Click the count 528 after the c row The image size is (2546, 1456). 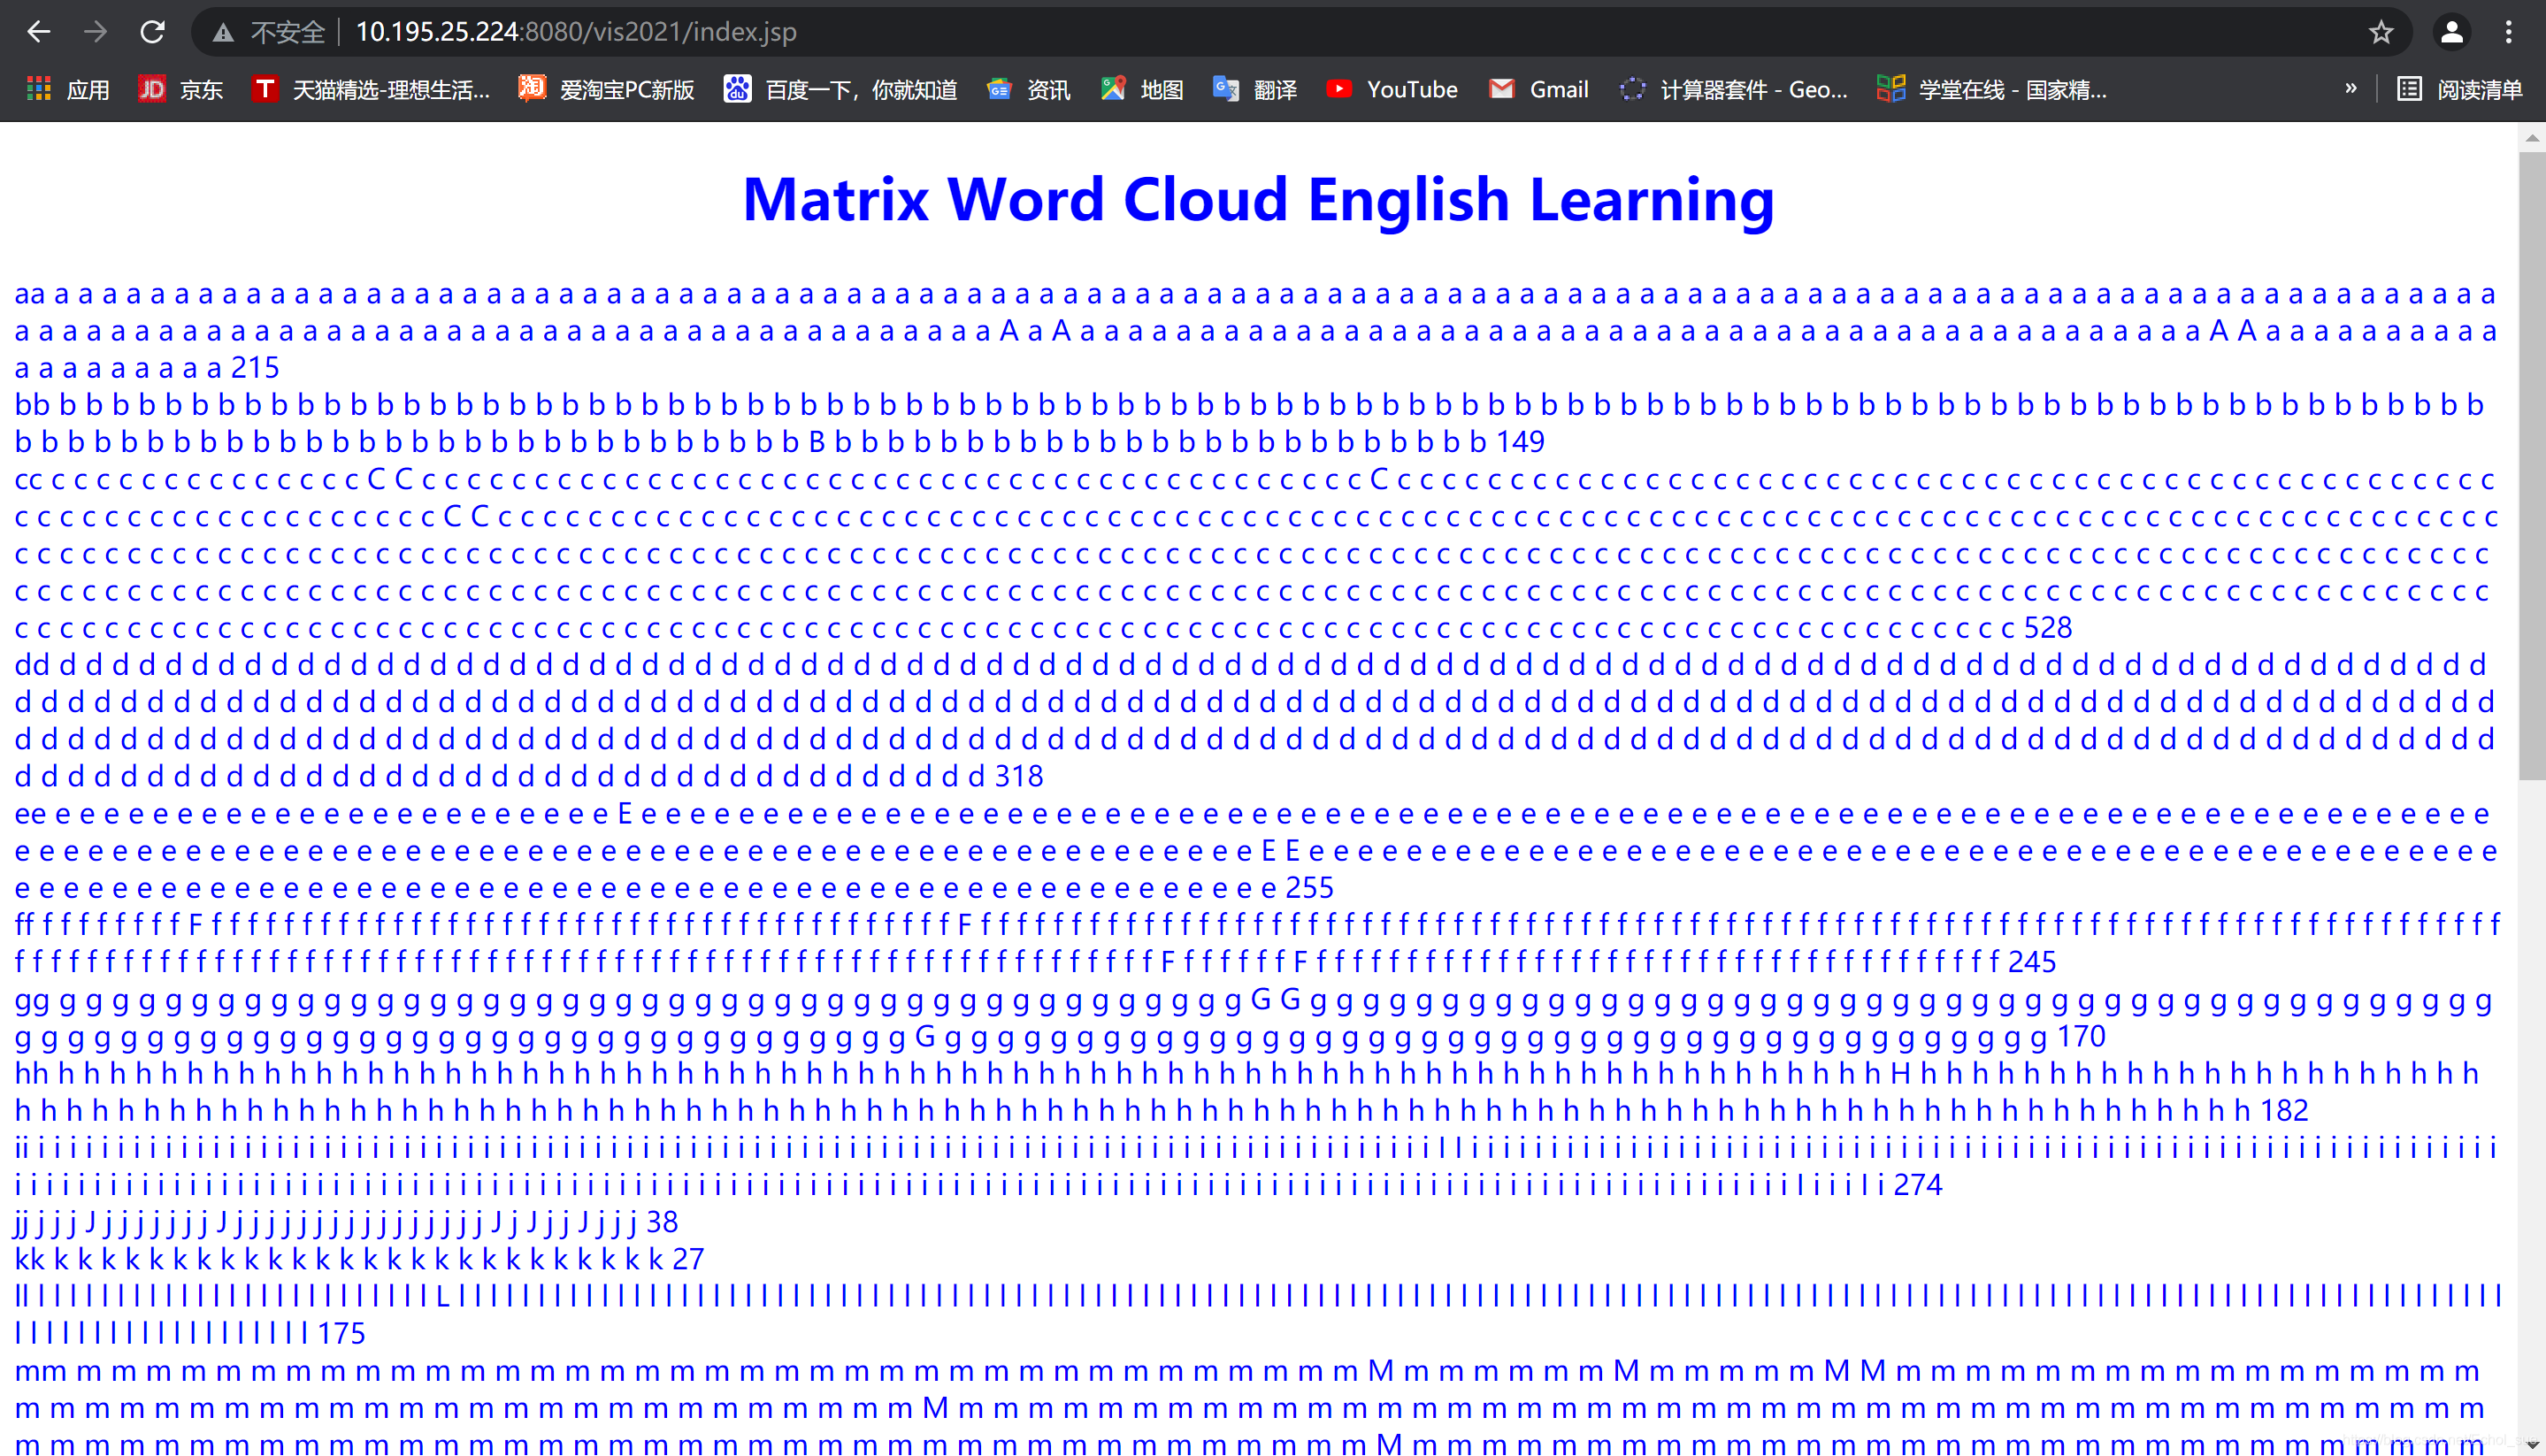click(2048, 628)
